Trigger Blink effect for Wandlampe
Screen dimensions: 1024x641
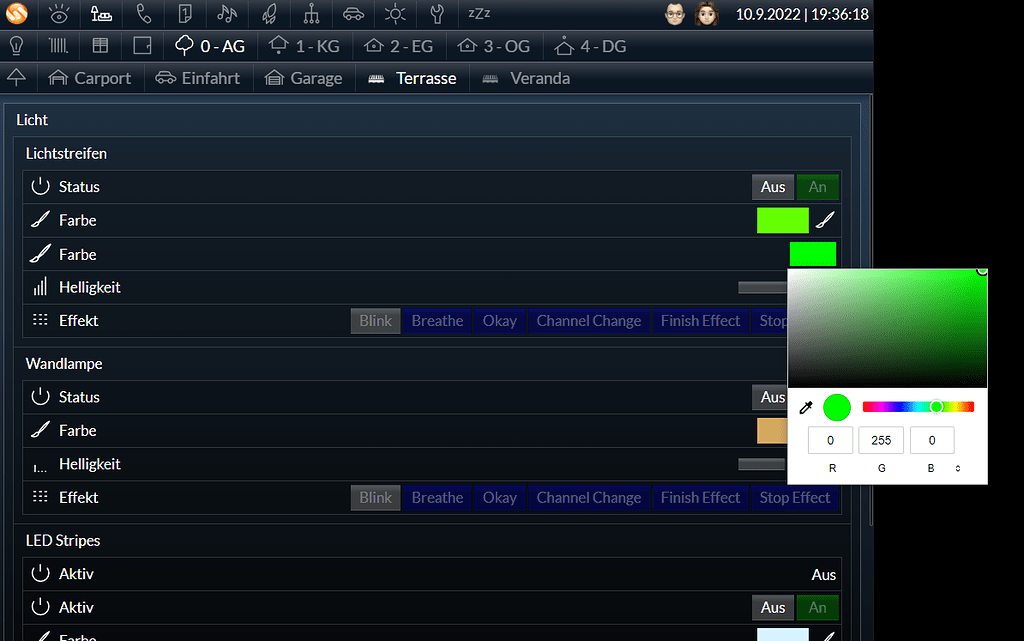click(x=376, y=498)
